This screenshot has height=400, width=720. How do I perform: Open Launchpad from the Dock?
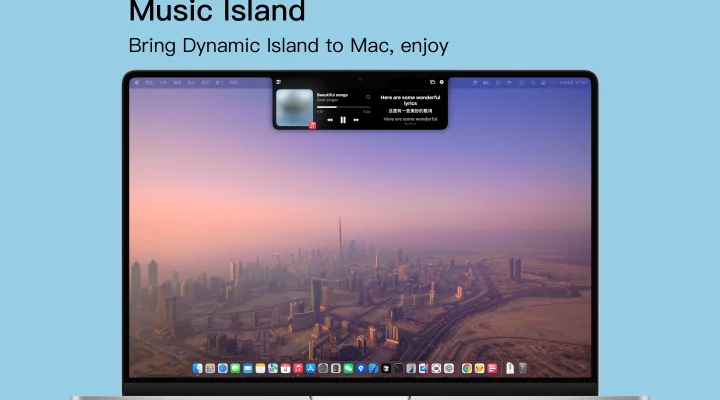pos(210,368)
